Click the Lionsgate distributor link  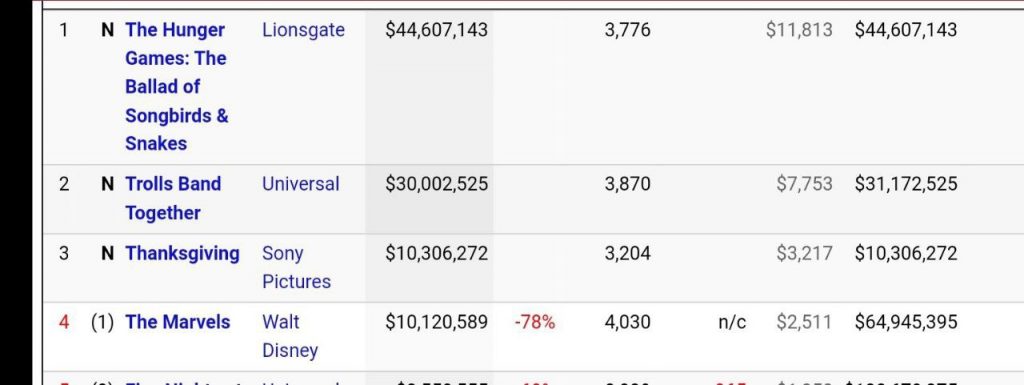tap(303, 30)
